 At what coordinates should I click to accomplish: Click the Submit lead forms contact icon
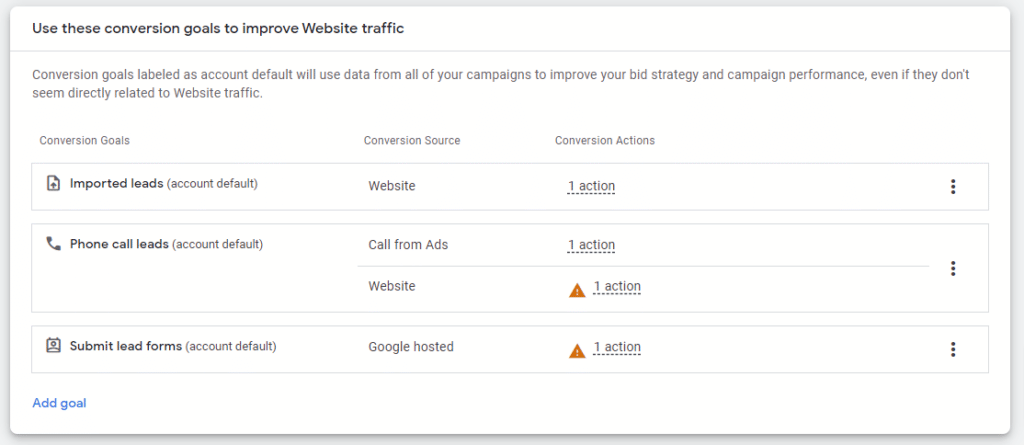(54, 346)
